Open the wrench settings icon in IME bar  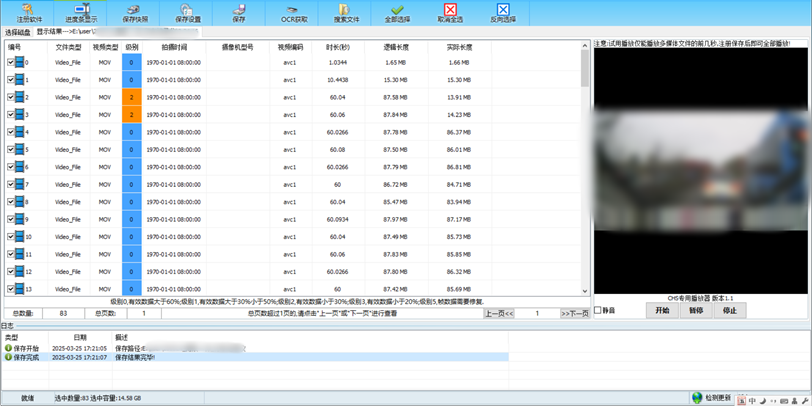(804, 400)
